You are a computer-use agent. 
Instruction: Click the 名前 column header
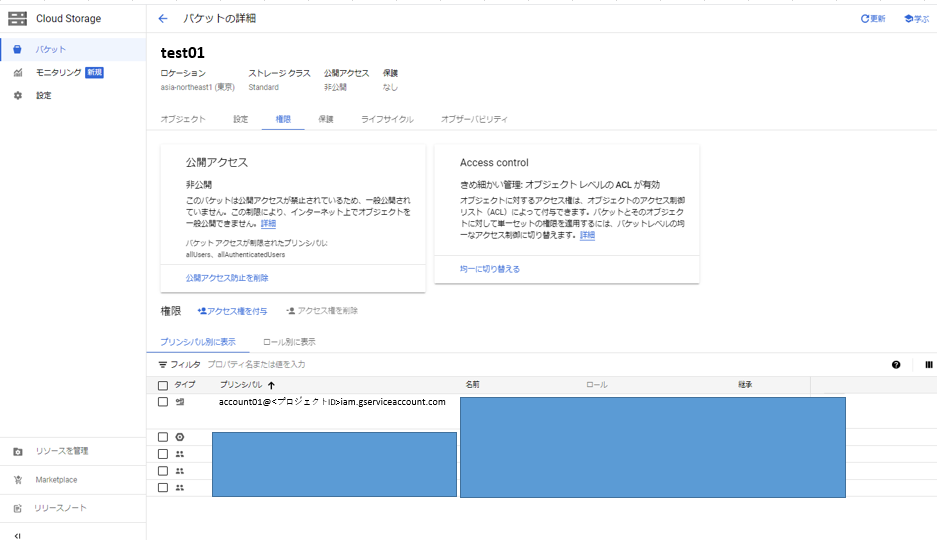click(x=472, y=385)
